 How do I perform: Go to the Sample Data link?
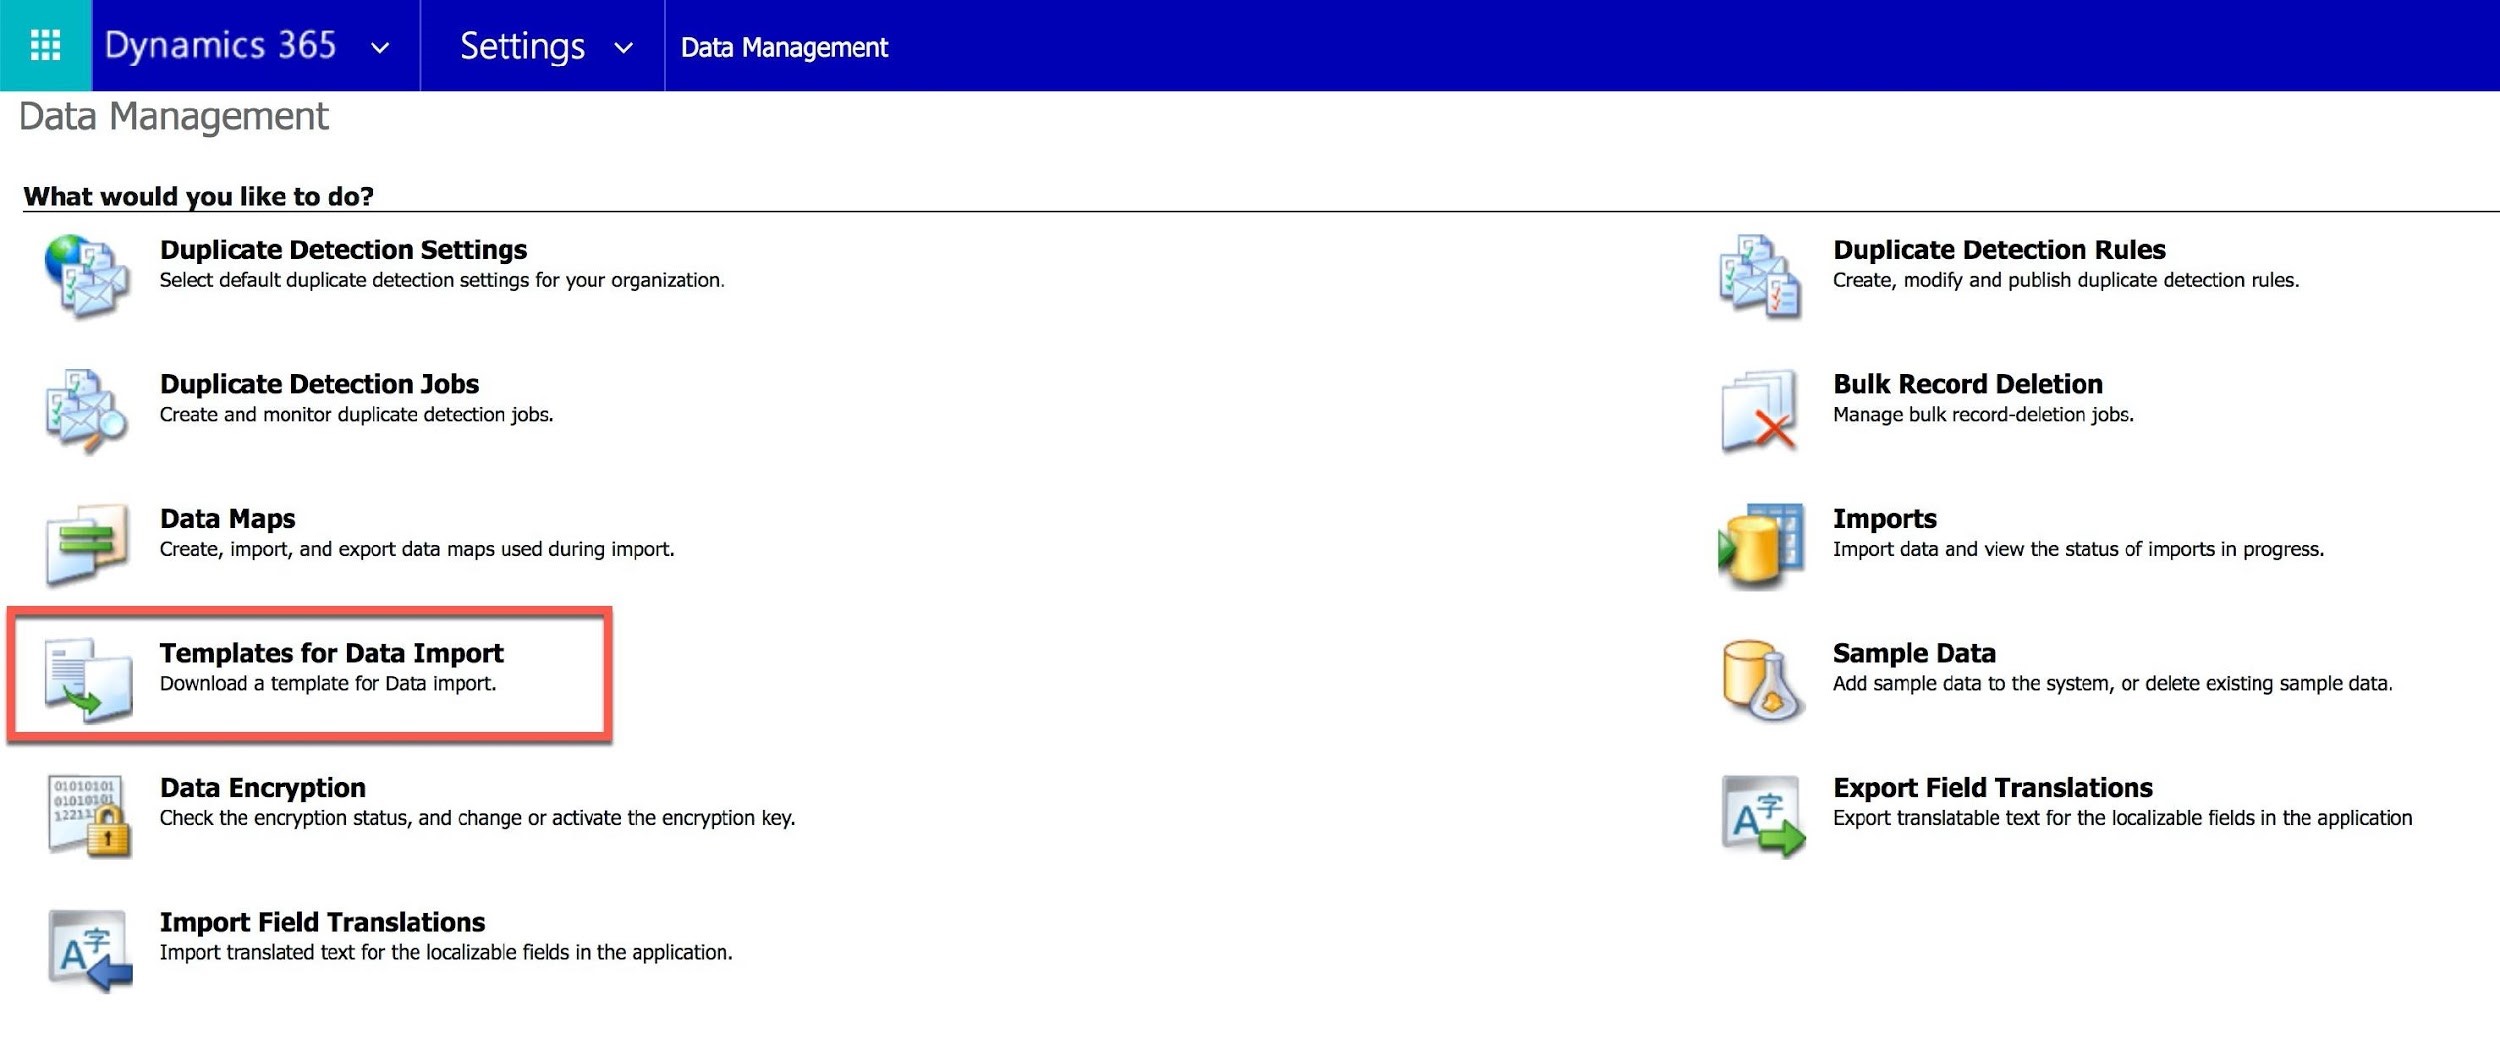pyautogui.click(x=1913, y=653)
